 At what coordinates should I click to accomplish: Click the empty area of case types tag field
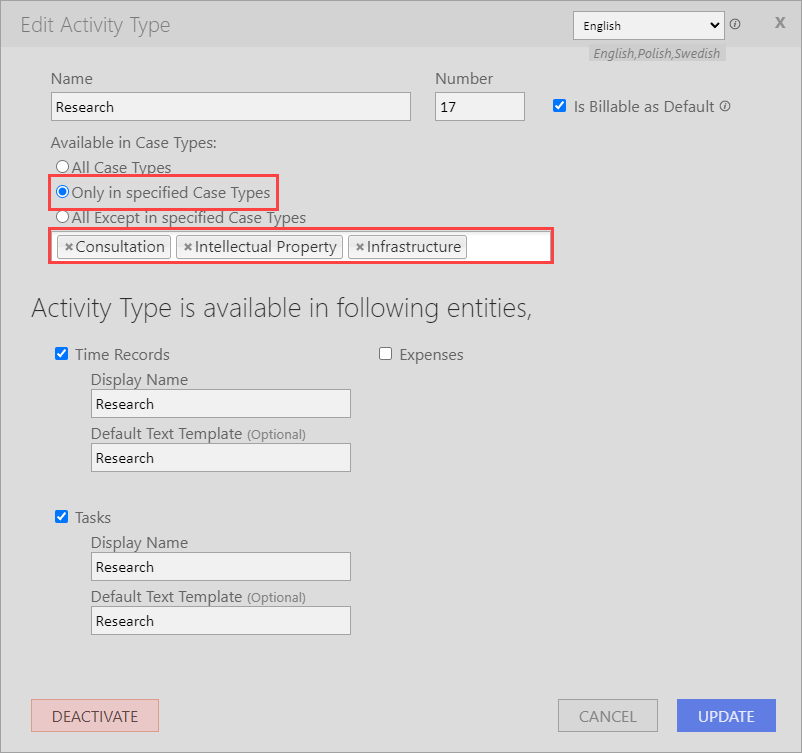(508, 247)
